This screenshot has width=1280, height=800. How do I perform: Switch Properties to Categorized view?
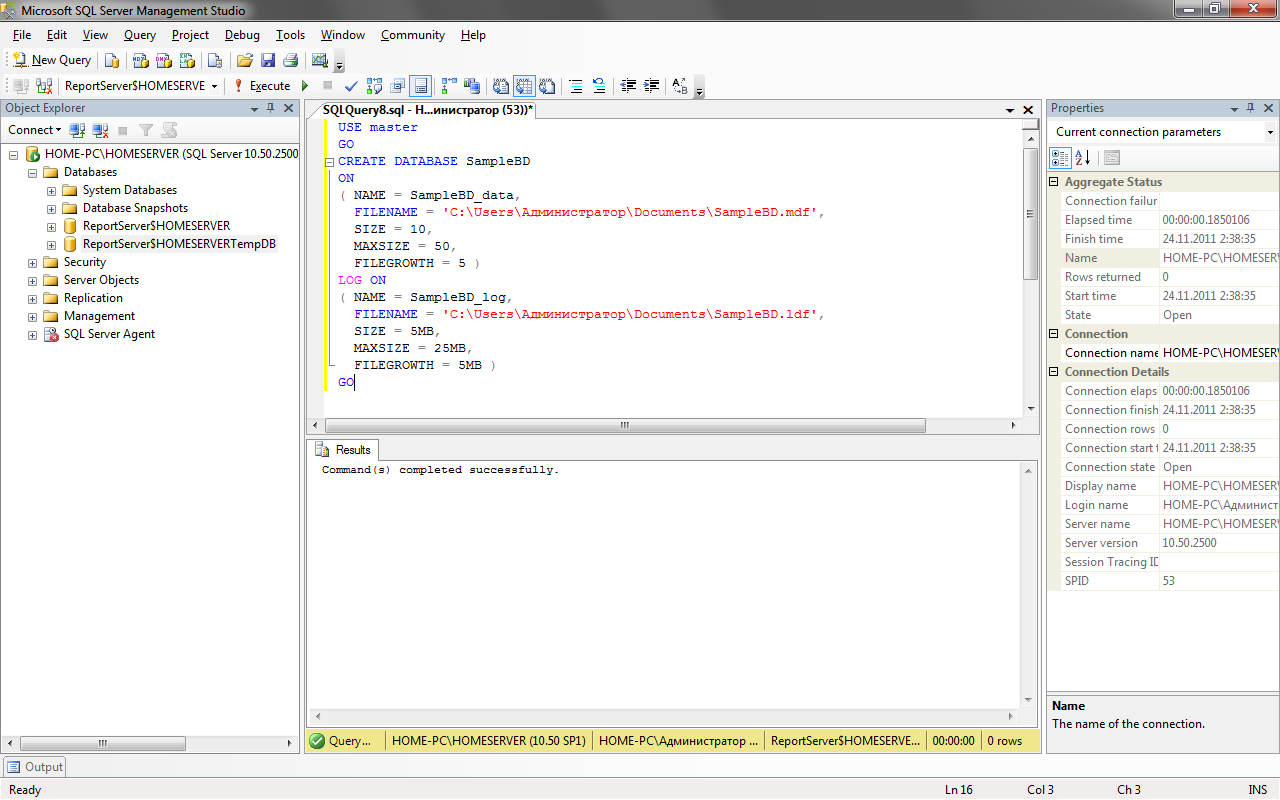1060,158
